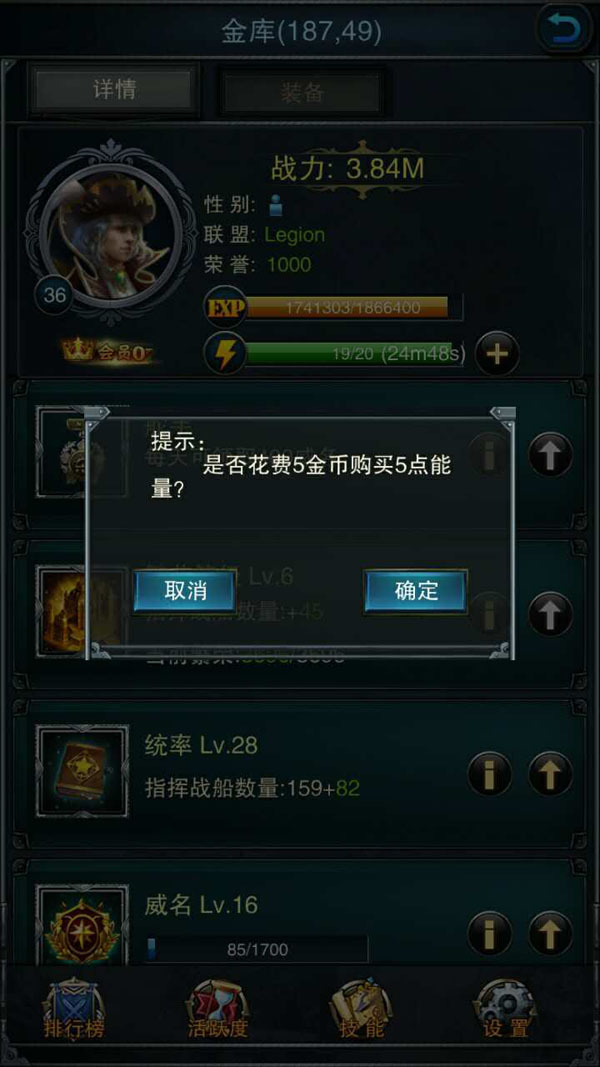Click the up arrow on Lv.6 skill row

click(550, 614)
